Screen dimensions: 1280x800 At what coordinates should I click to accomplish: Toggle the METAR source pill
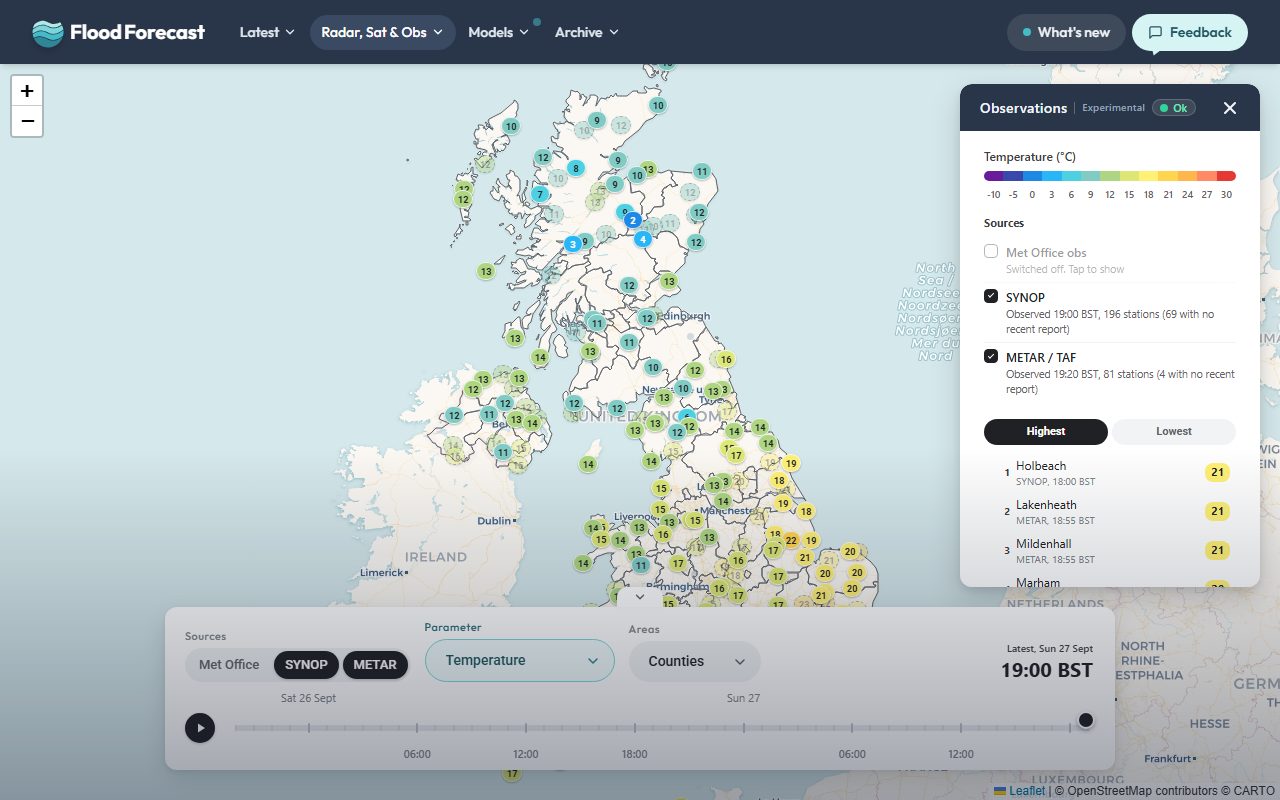375,664
